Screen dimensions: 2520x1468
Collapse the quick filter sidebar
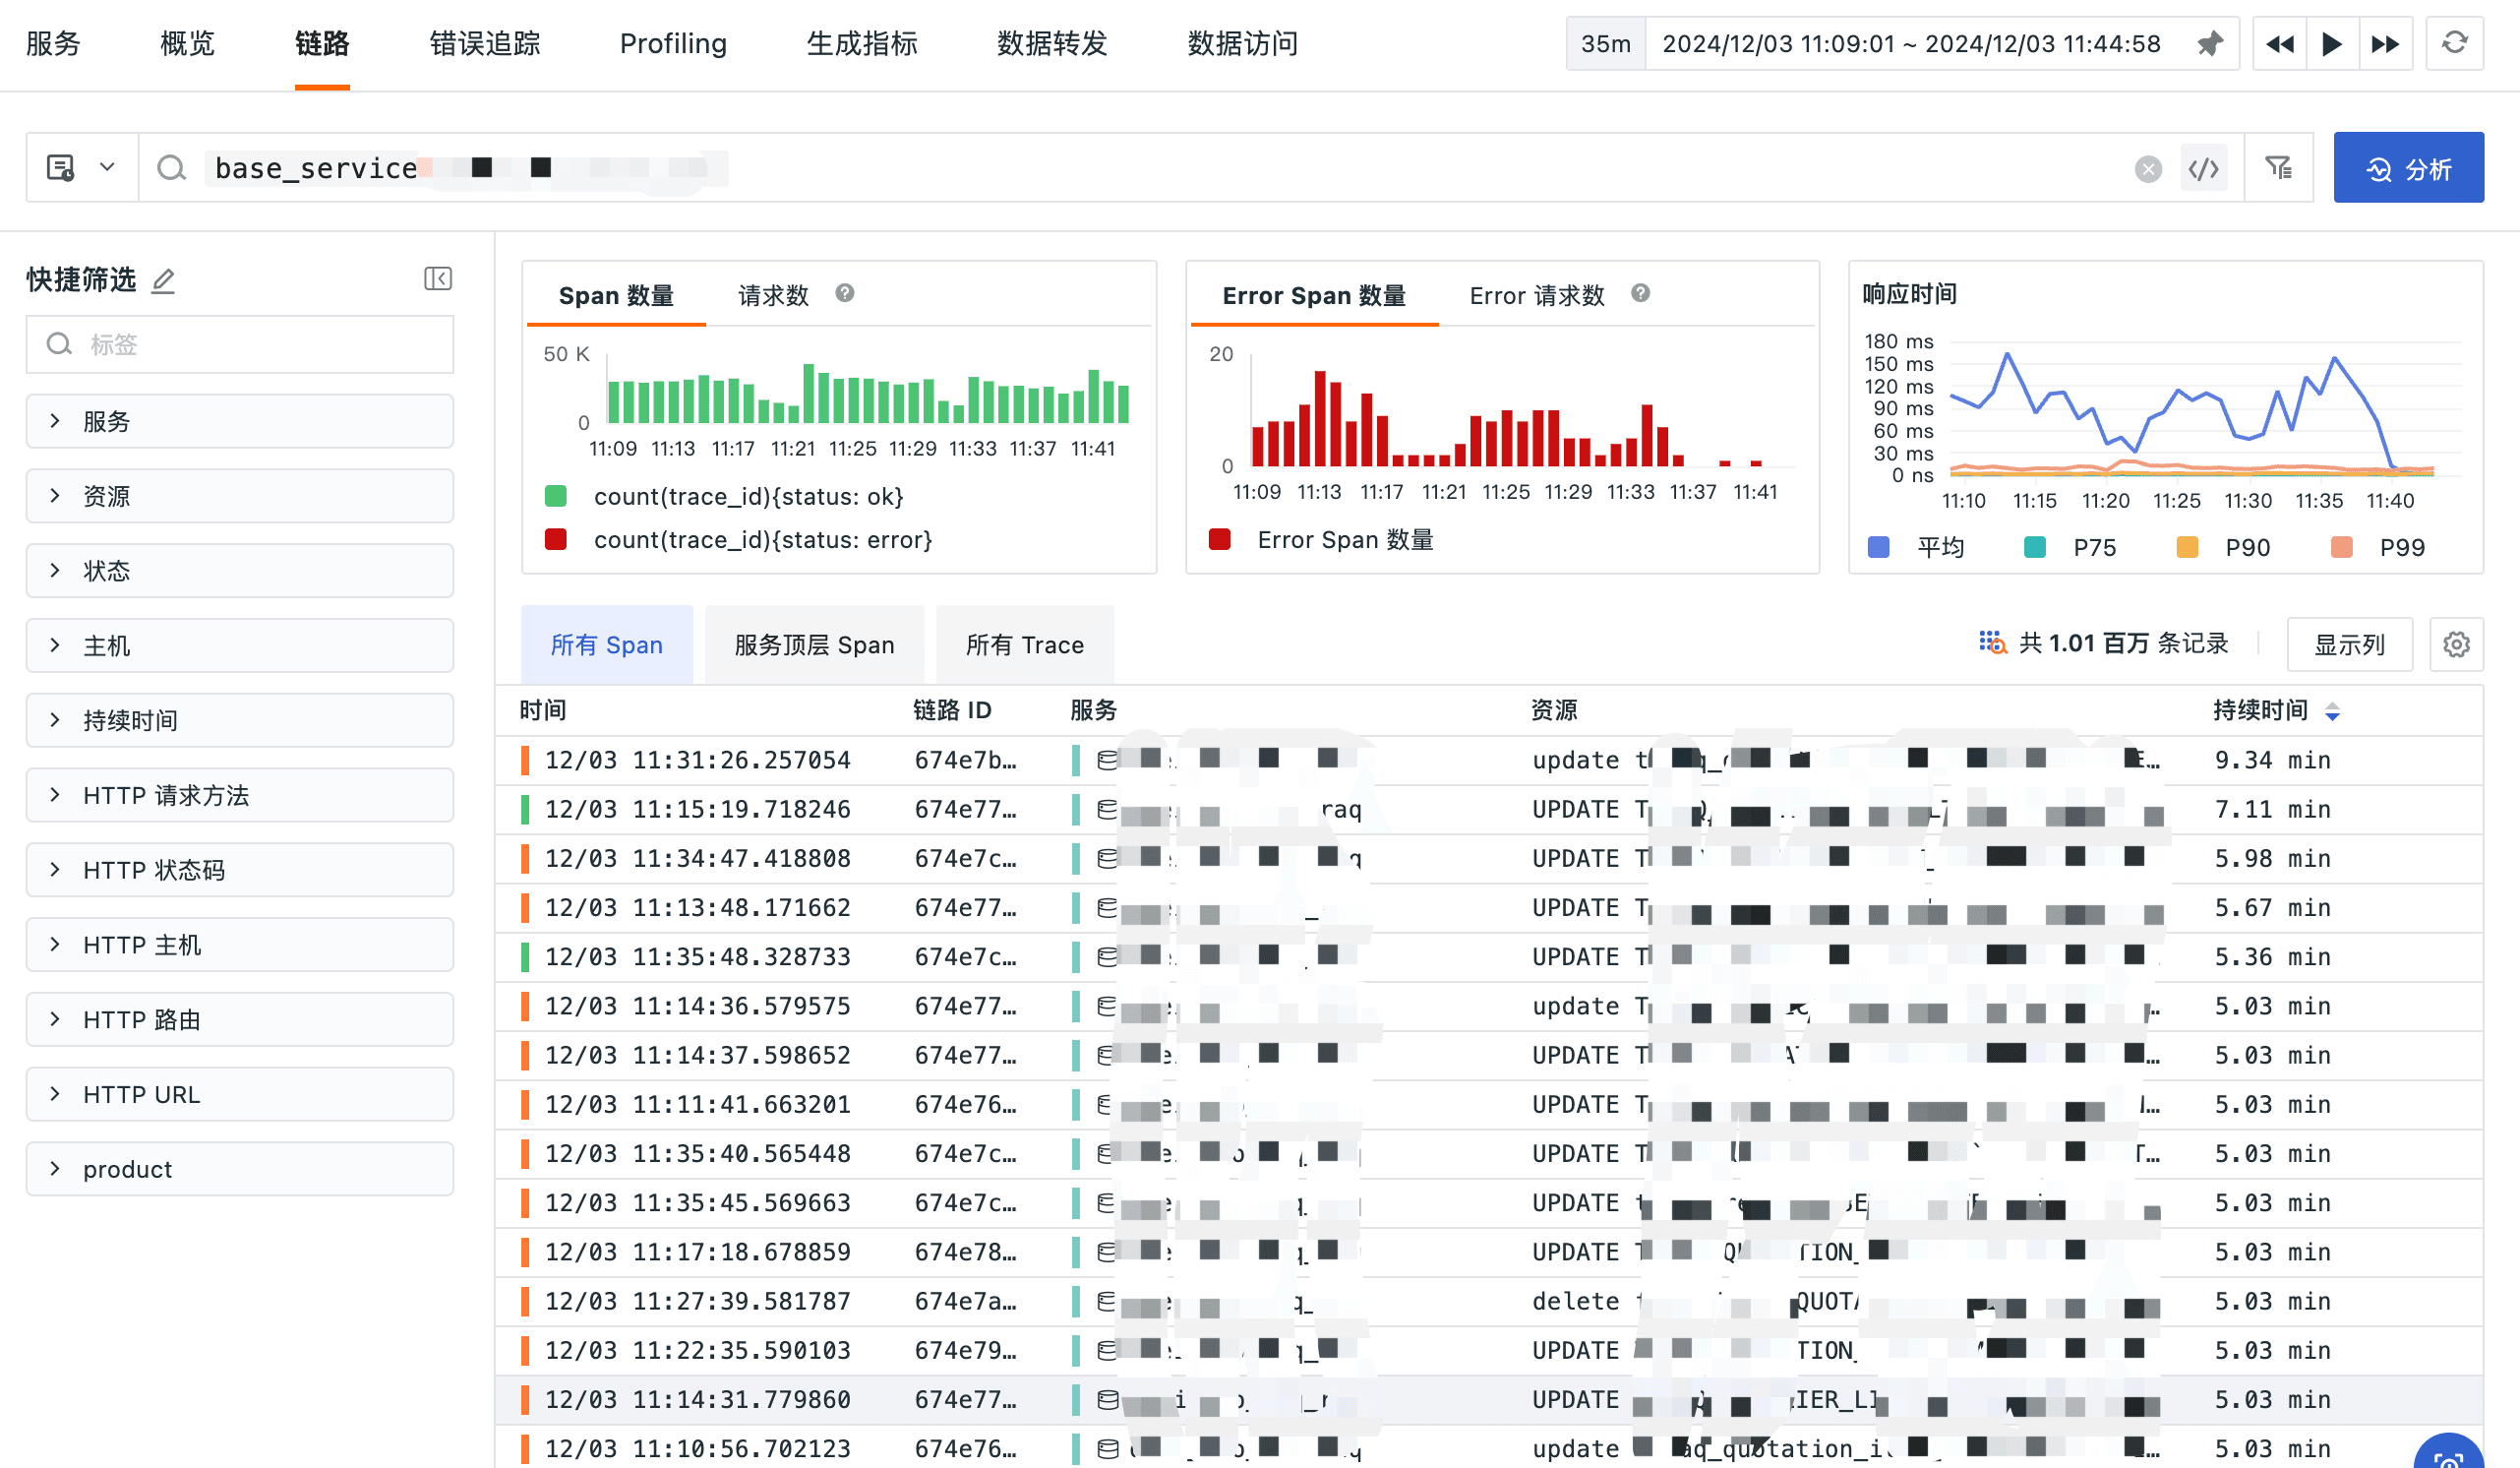[x=438, y=279]
